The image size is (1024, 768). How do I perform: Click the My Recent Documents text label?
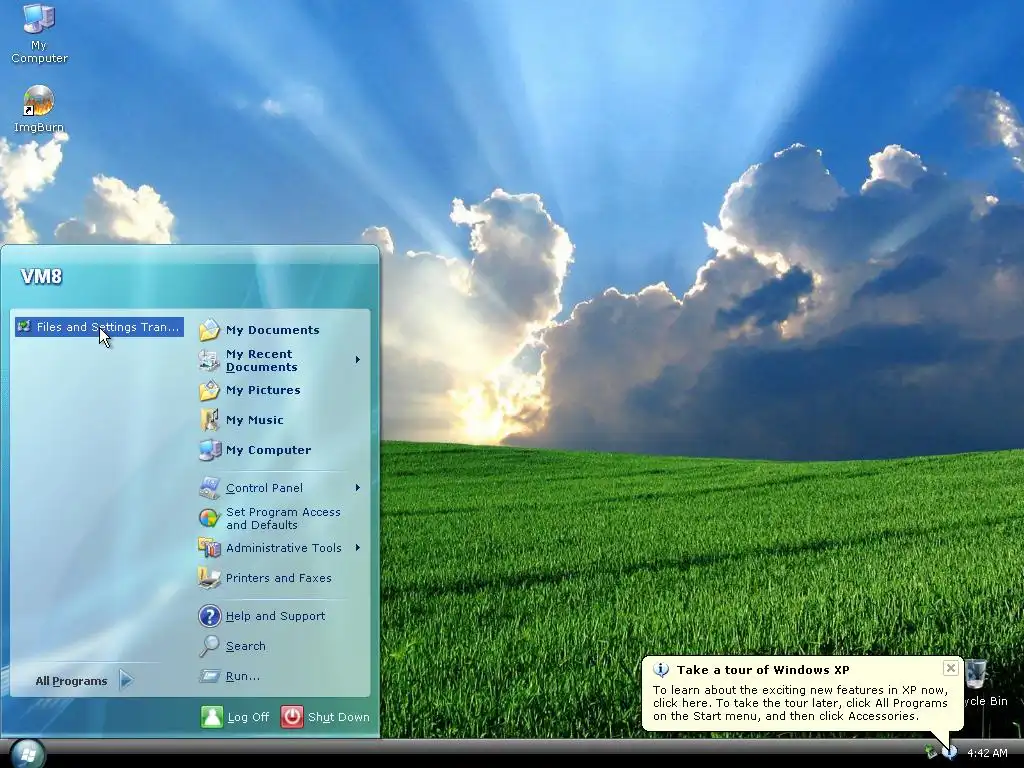pyautogui.click(x=261, y=360)
